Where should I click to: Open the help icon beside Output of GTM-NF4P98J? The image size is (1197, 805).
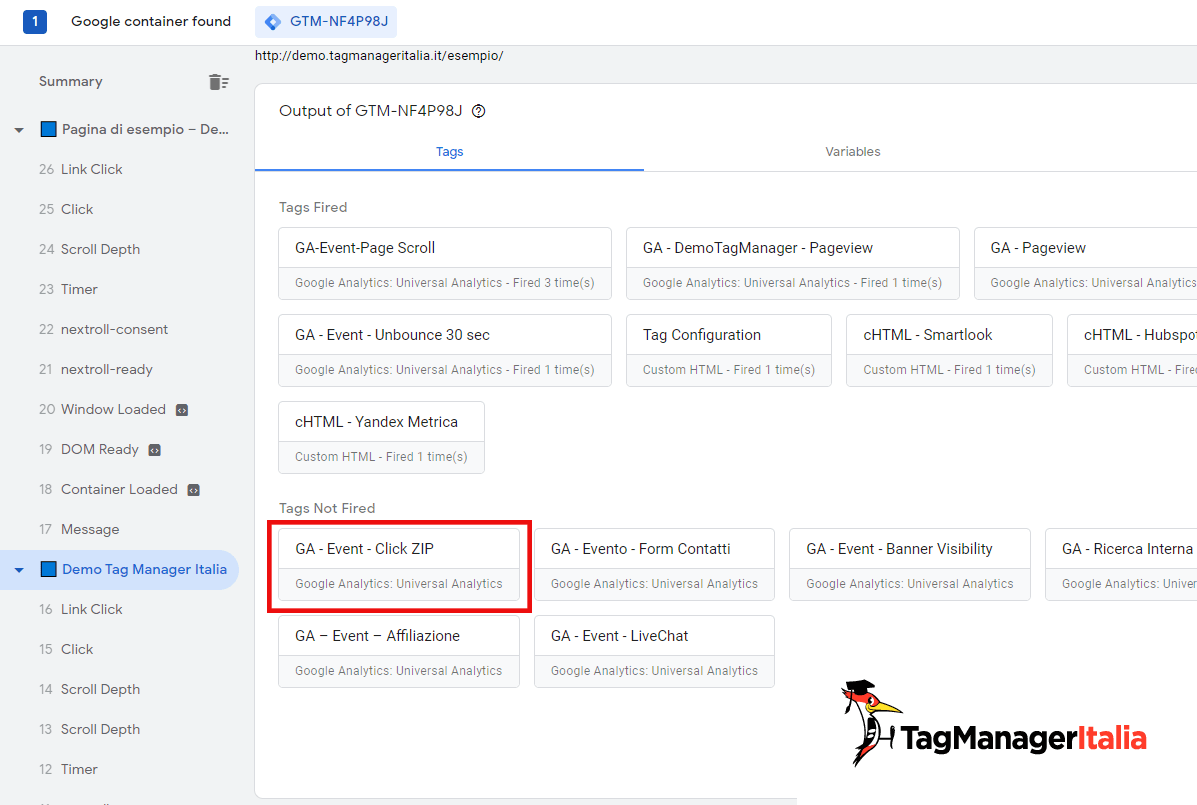tap(479, 111)
